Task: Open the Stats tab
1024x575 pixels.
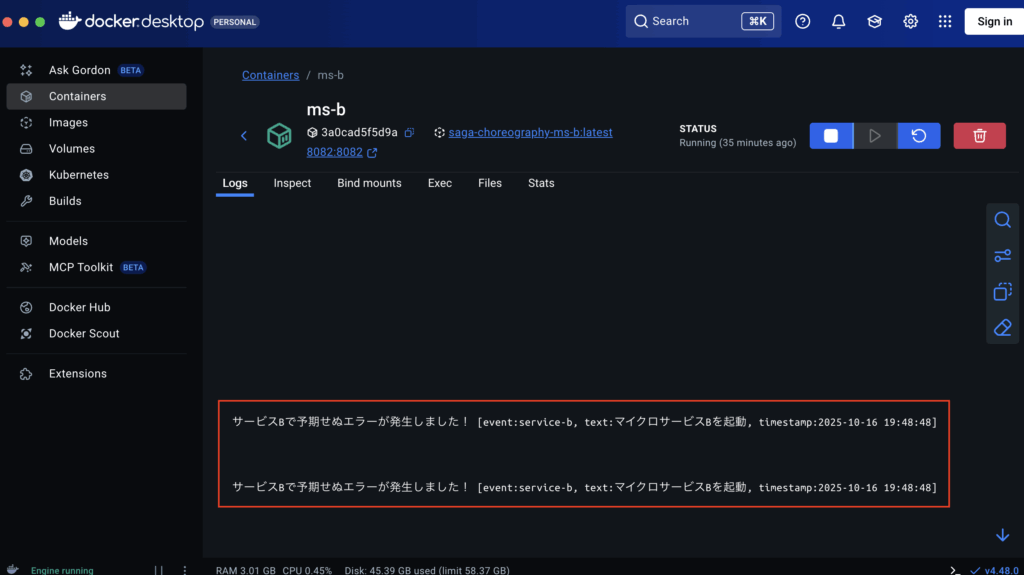Action: click(x=541, y=183)
